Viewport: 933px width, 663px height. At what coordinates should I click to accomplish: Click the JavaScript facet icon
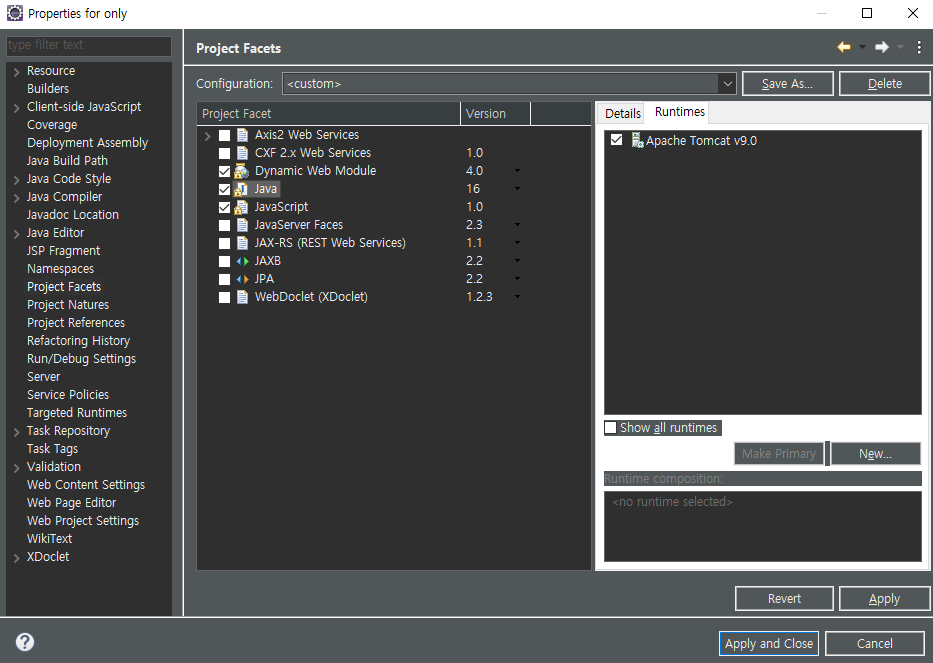[x=241, y=207]
